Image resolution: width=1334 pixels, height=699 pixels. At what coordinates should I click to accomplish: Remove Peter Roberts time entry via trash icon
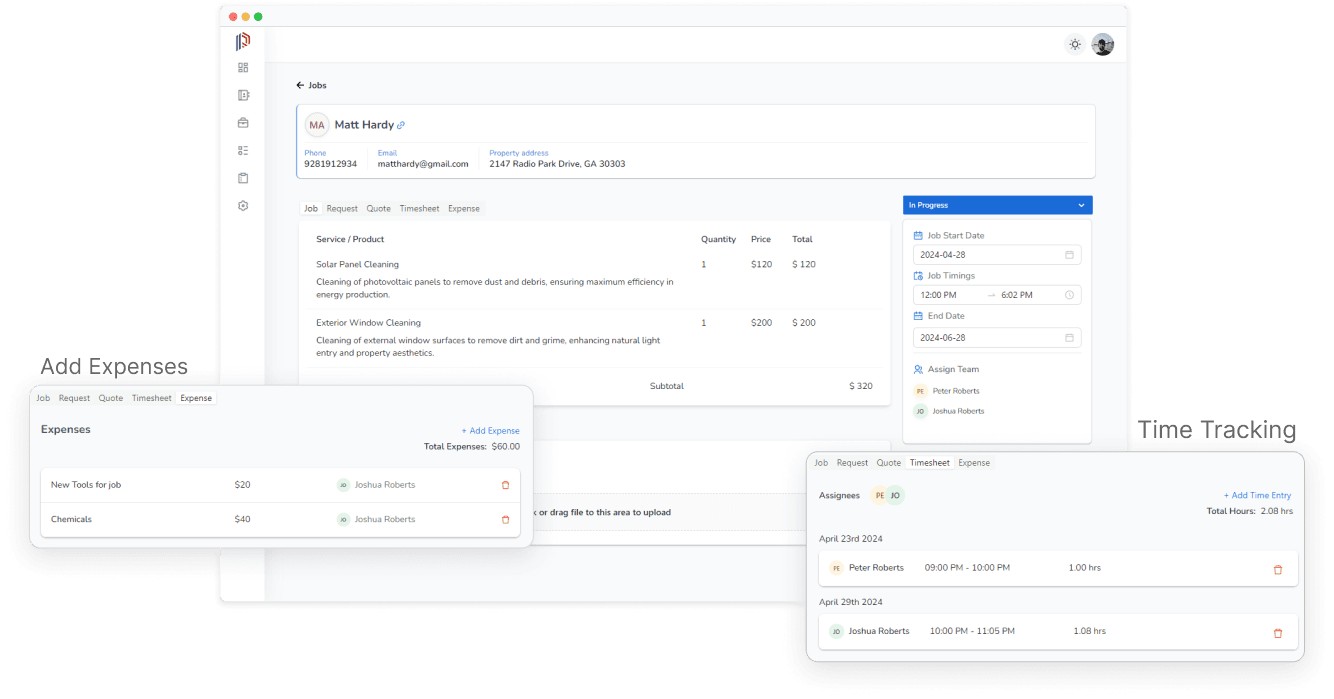click(1277, 568)
